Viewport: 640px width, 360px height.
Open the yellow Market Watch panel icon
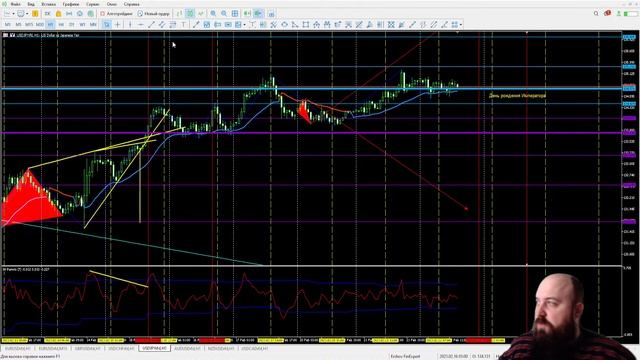click(35, 14)
